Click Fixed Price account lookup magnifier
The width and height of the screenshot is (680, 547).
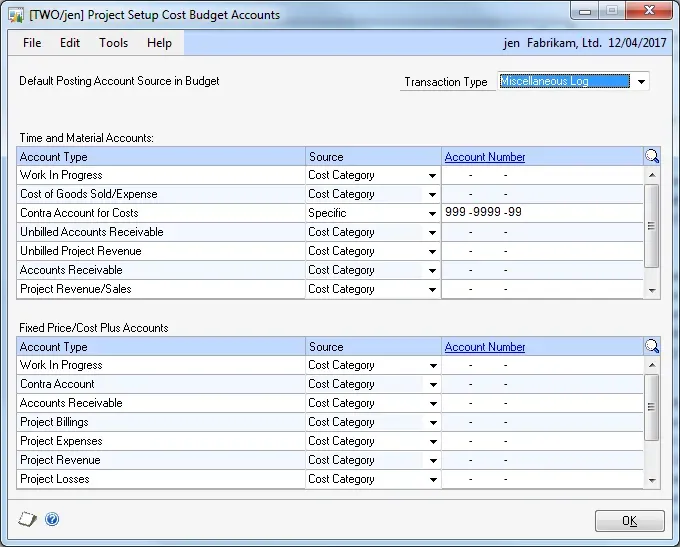tap(652, 346)
